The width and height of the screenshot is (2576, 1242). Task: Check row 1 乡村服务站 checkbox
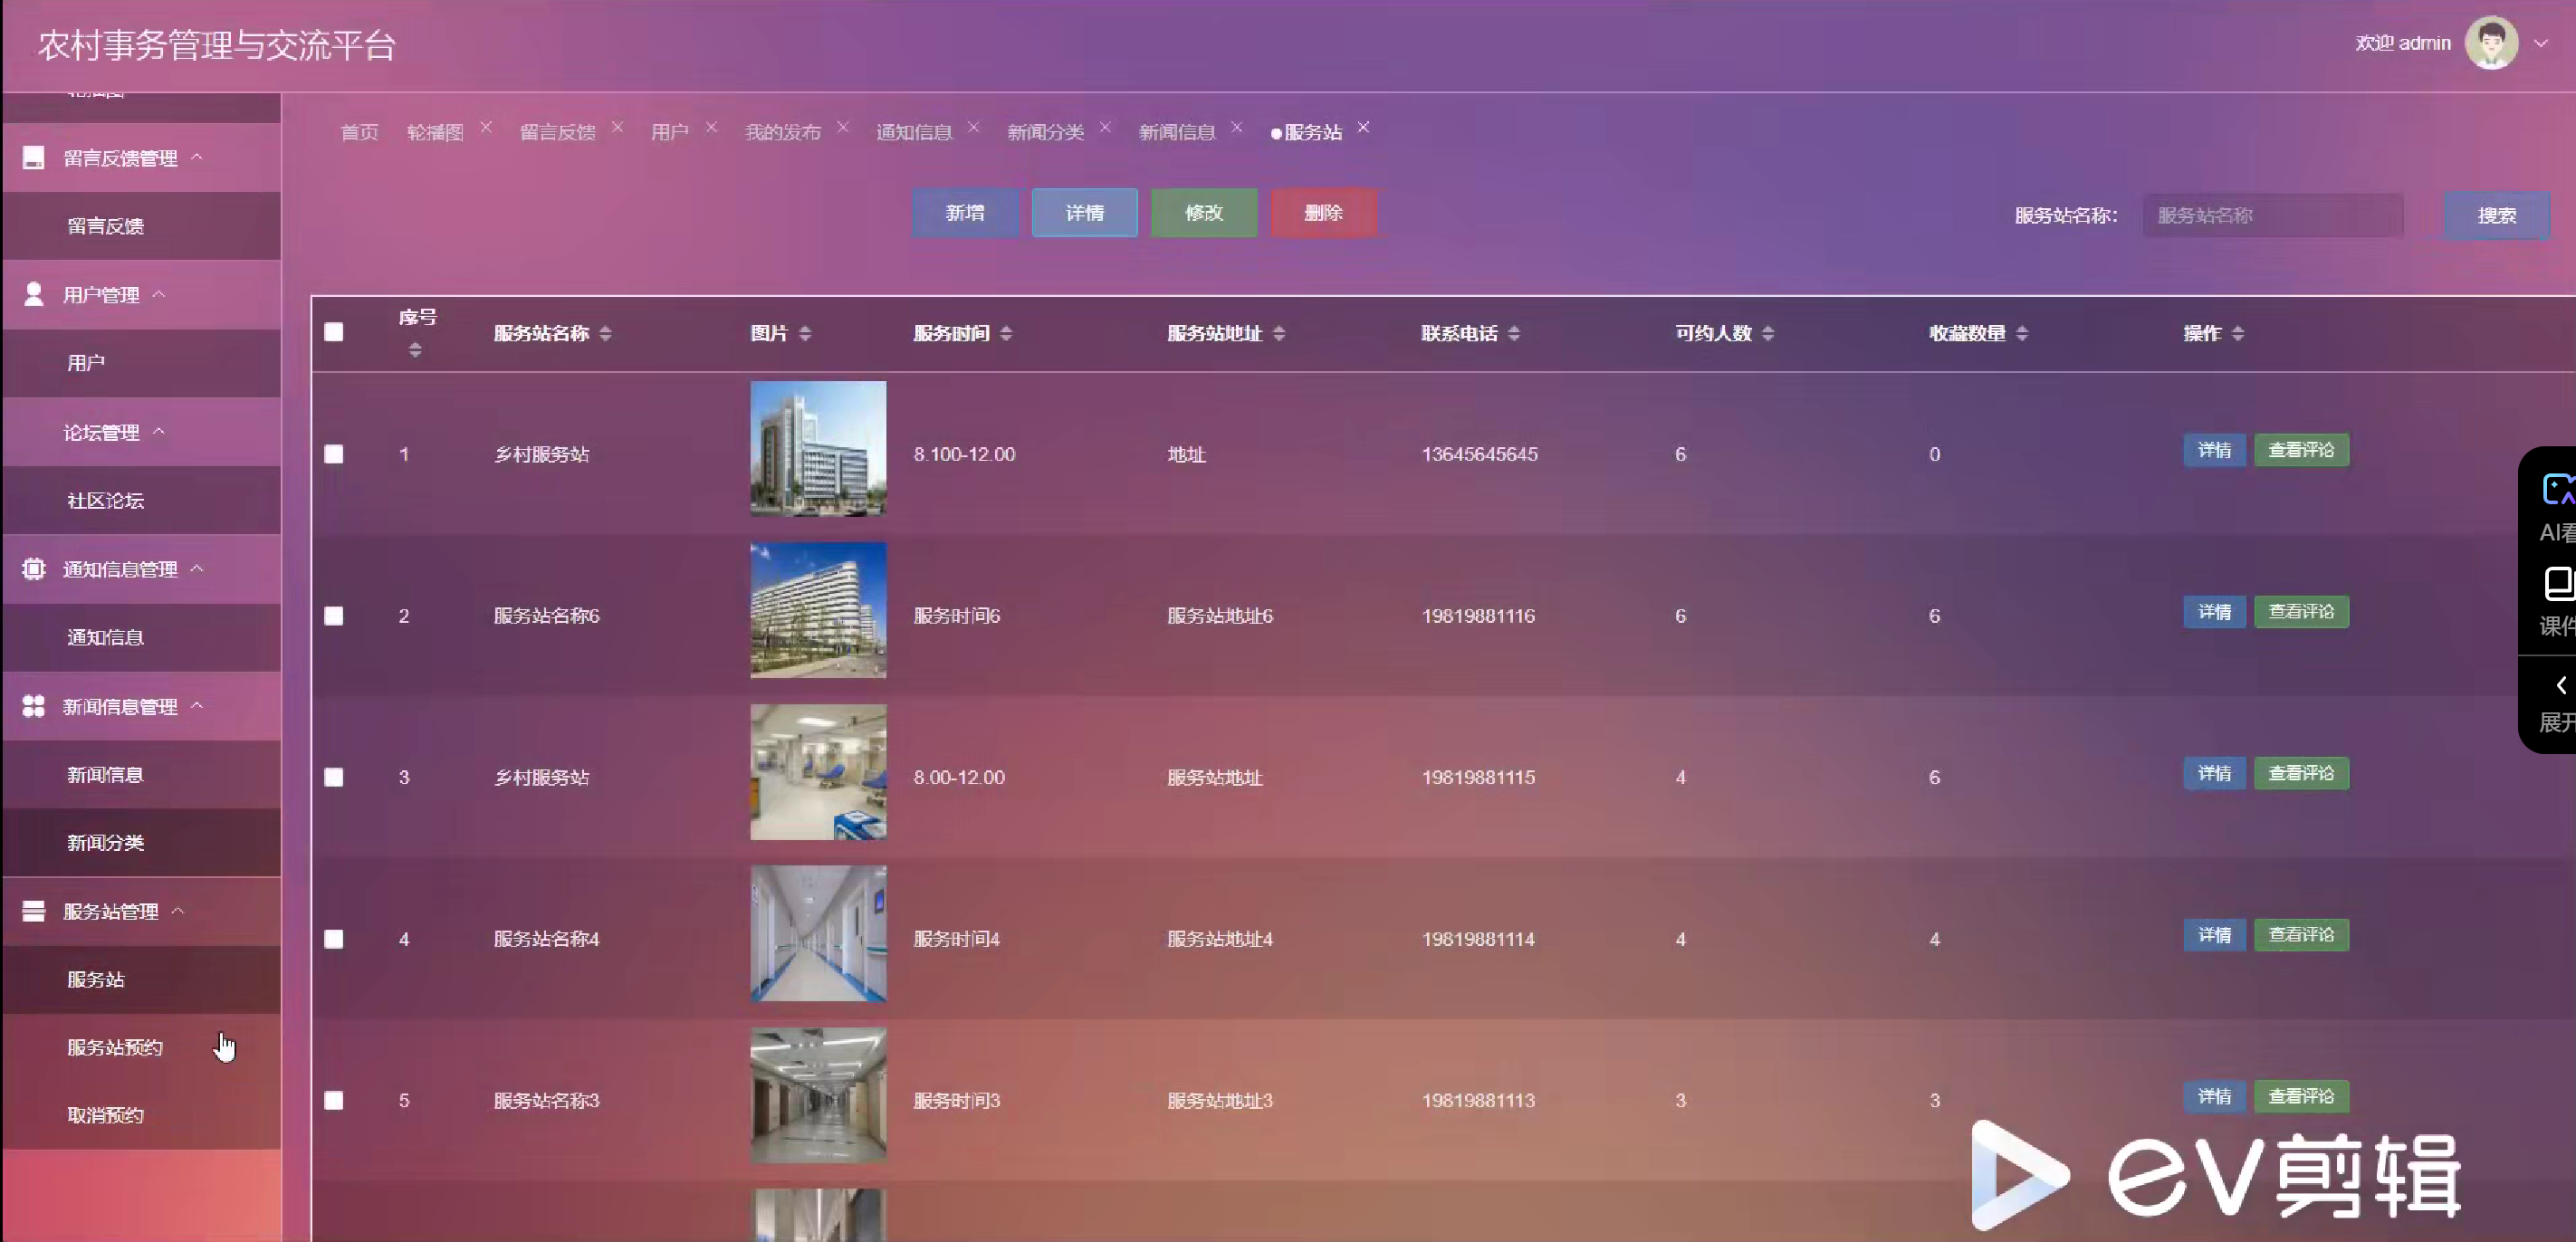(x=334, y=454)
